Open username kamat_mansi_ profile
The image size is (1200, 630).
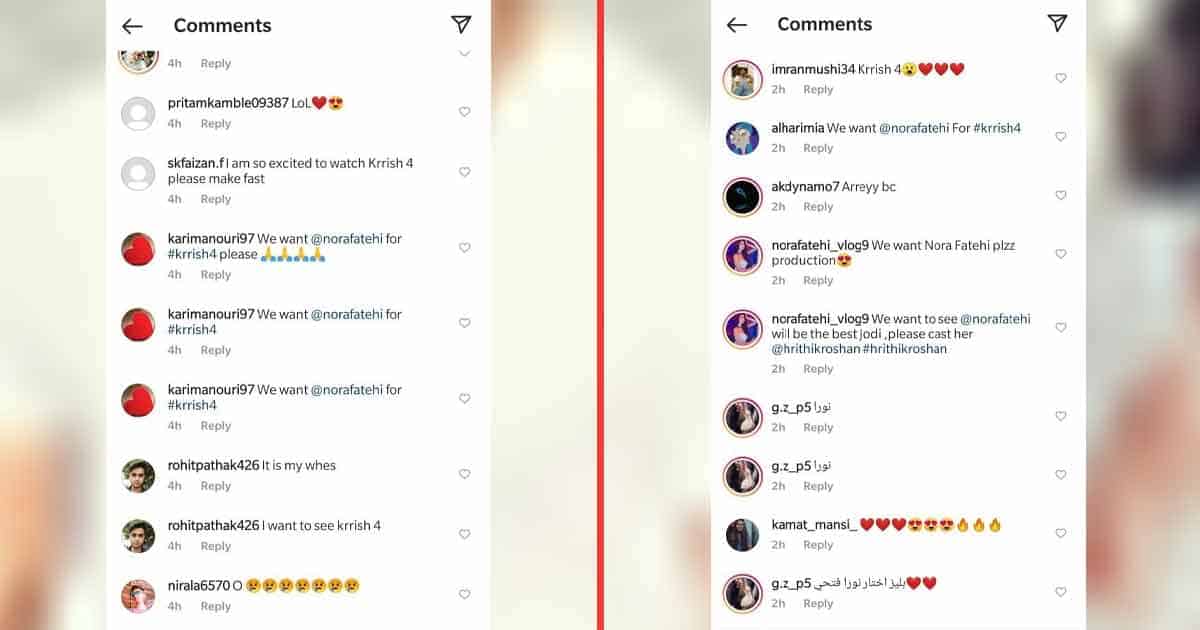tap(814, 524)
